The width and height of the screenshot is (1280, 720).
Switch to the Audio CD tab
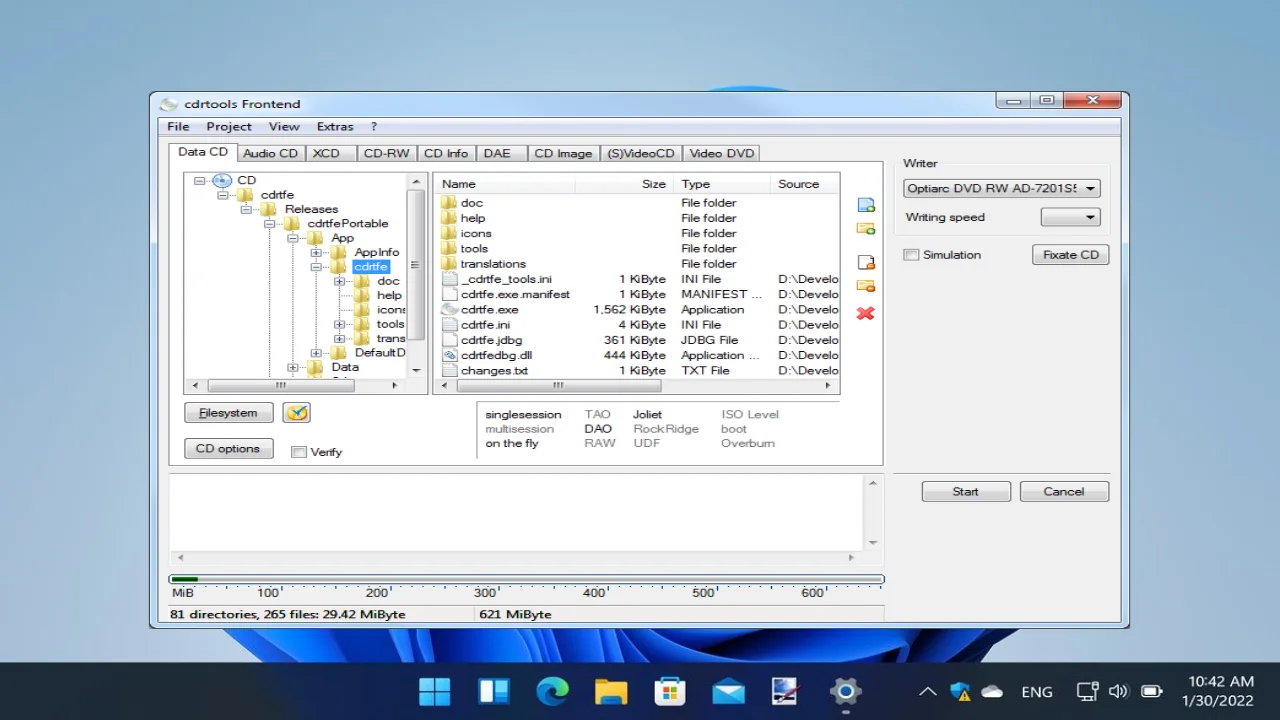[270, 153]
